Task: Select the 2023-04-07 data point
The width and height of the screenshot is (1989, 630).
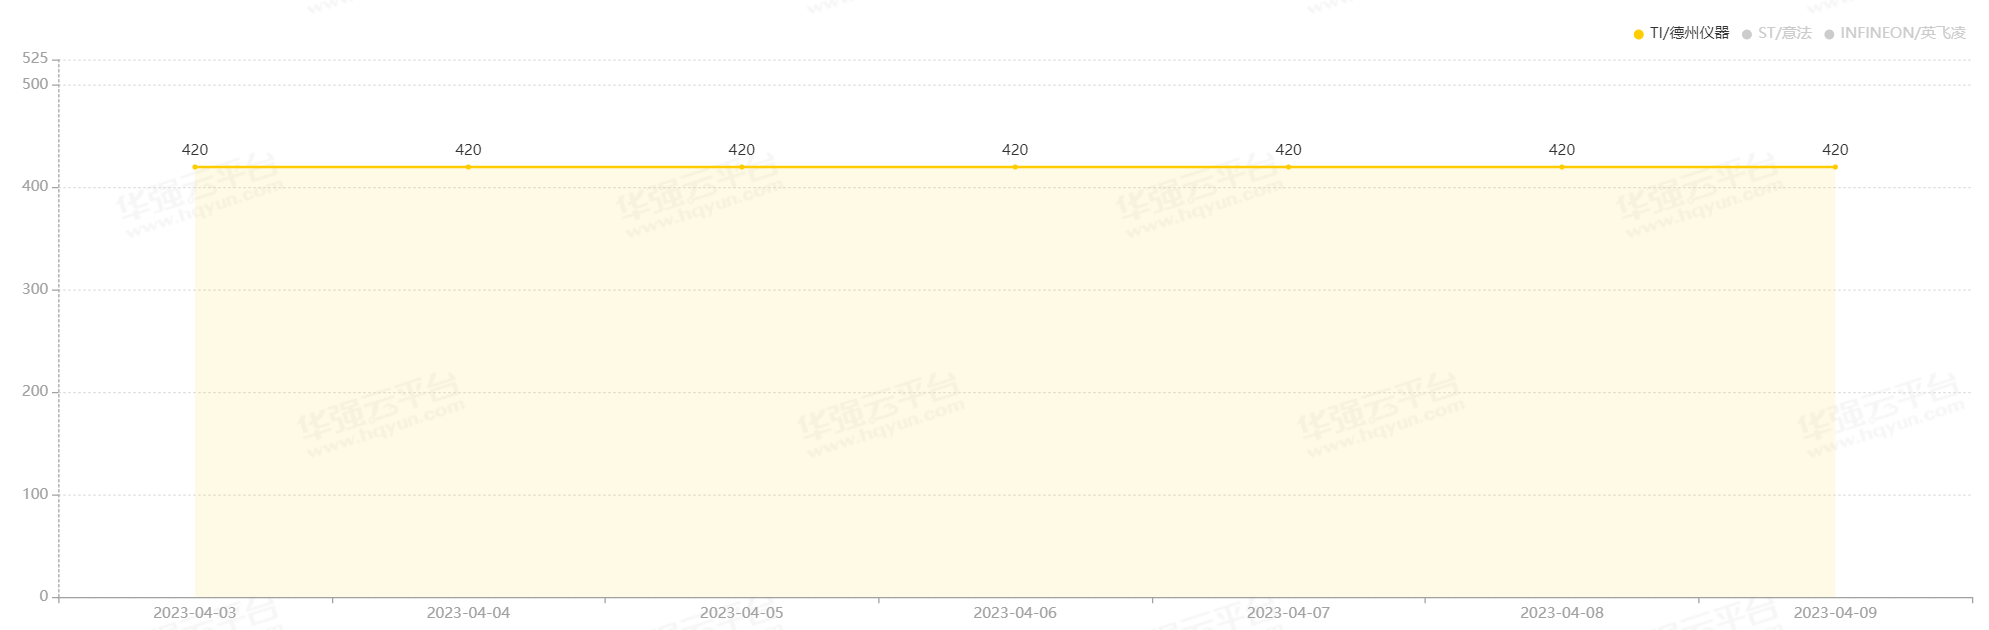Action: pos(1288,167)
